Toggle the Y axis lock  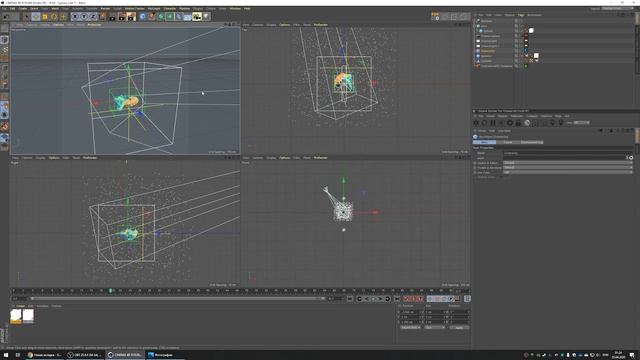pos(84,17)
